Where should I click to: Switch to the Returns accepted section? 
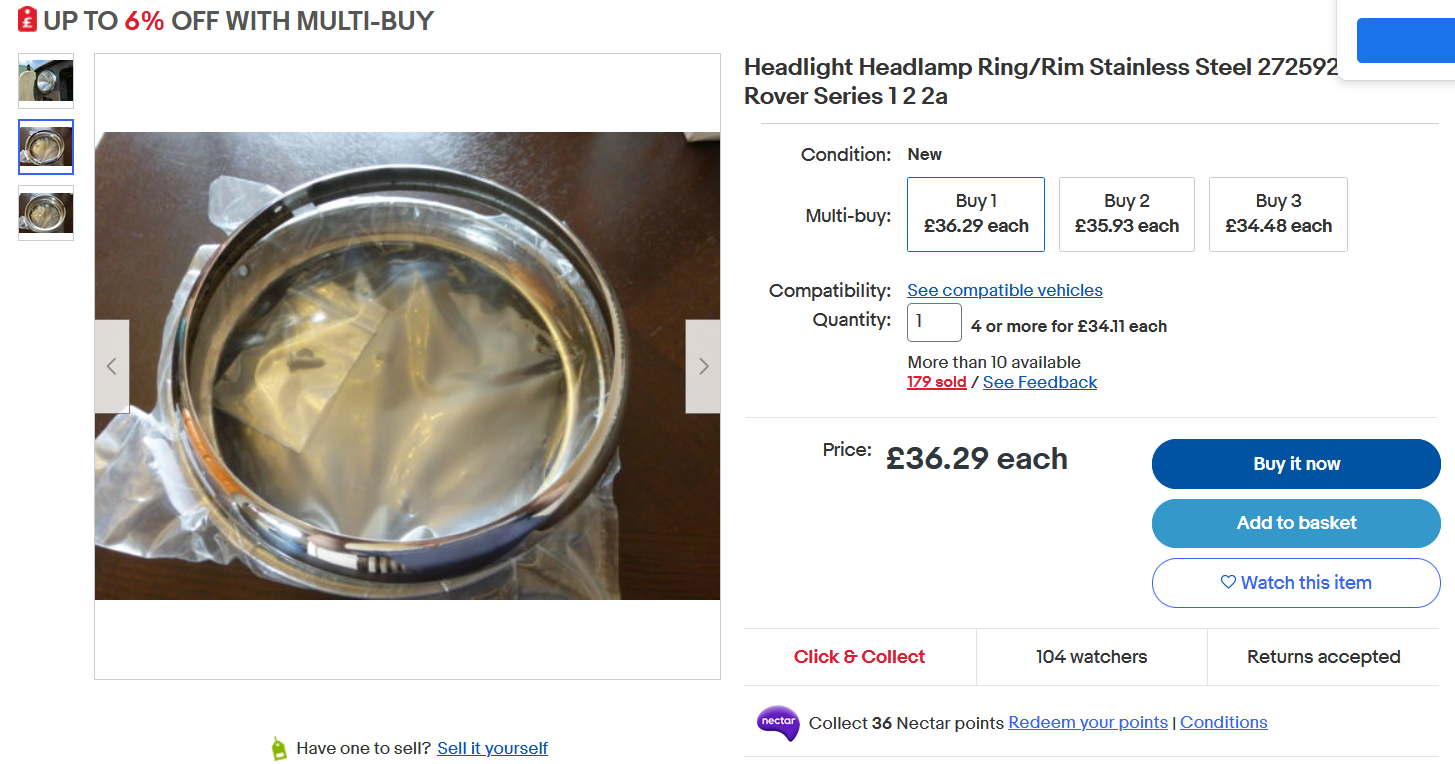(x=1323, y=656)
